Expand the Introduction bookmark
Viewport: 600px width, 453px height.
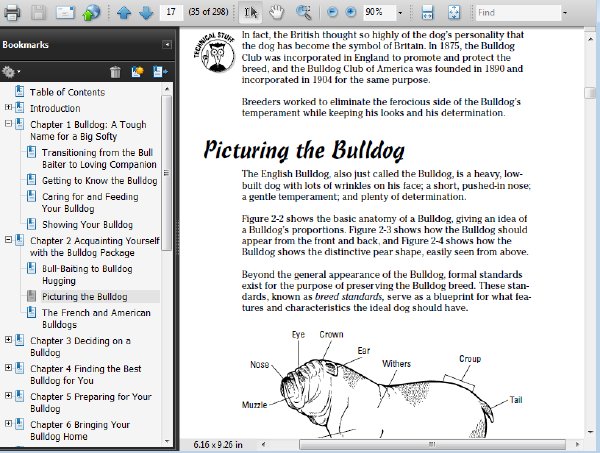(8, 108)
